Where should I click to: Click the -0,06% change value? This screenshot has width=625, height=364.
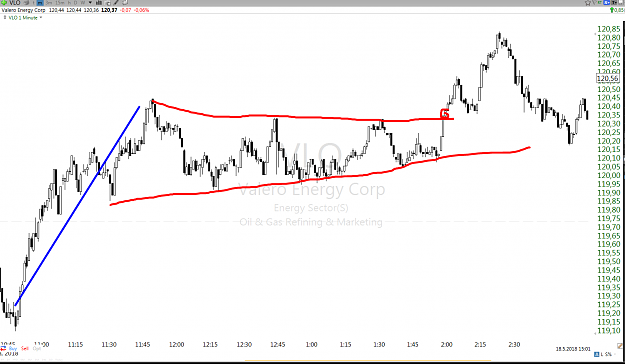click(142, 10)
